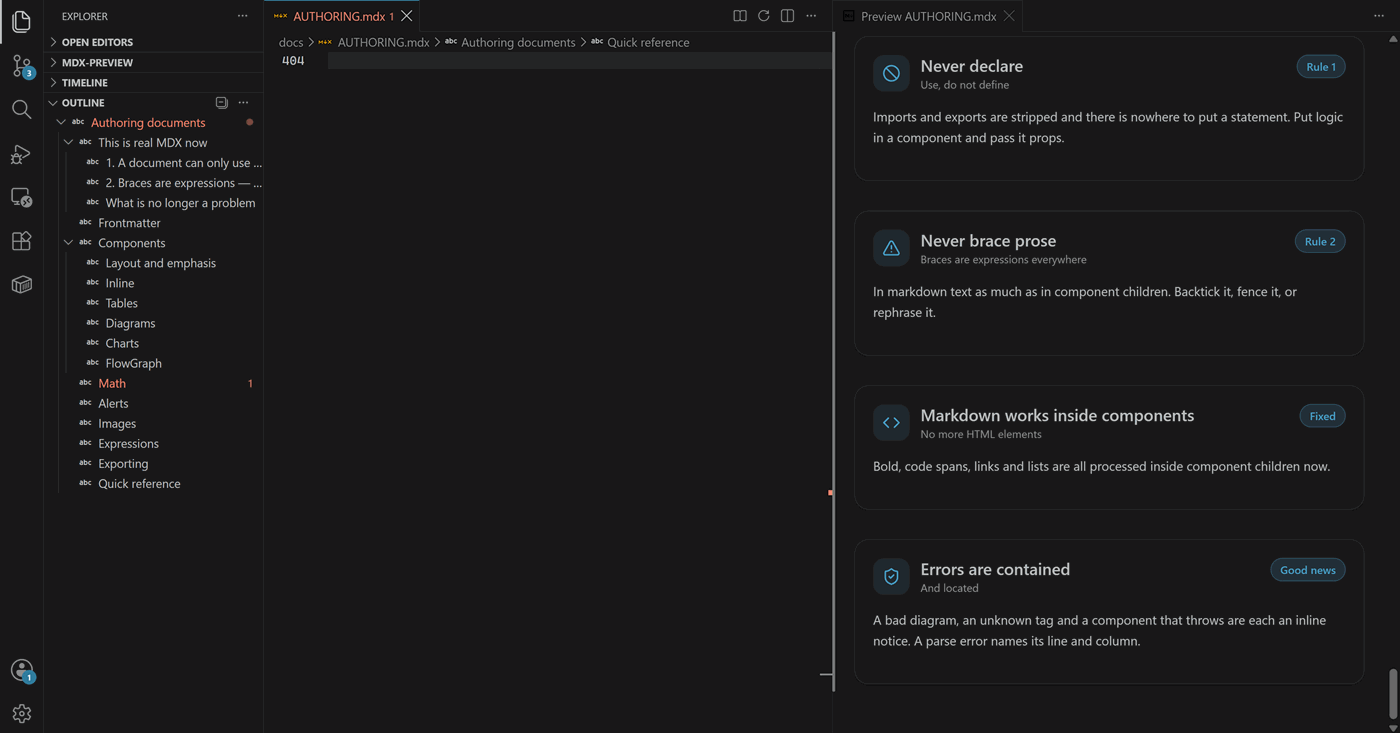The image size is (1400, 733).
Task: Select Diagrams in the outline
Action: [x=130, y=323]
